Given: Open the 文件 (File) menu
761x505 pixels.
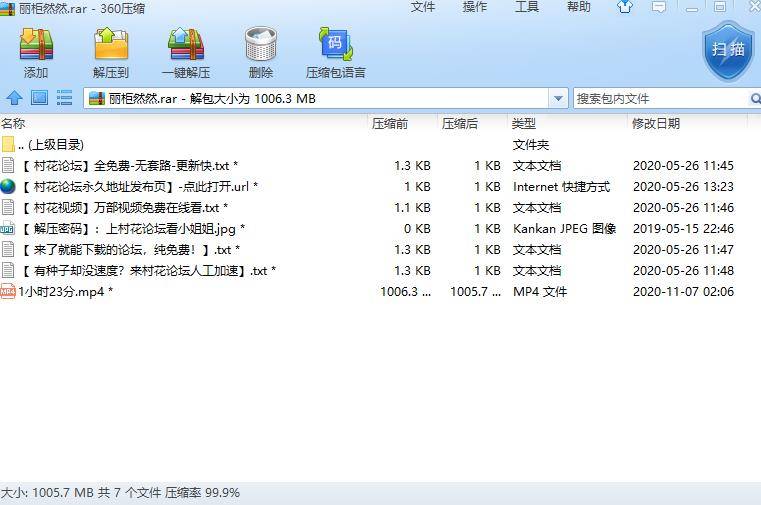Looking at the screenshot, I should [x=423, y=7].
